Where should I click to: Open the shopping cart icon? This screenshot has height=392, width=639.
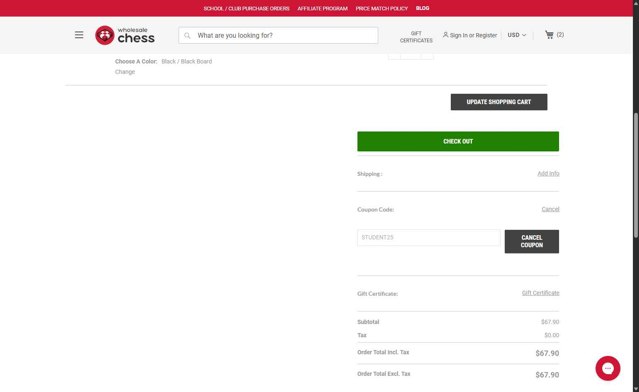pyautogui.click(x=549, y=35)
